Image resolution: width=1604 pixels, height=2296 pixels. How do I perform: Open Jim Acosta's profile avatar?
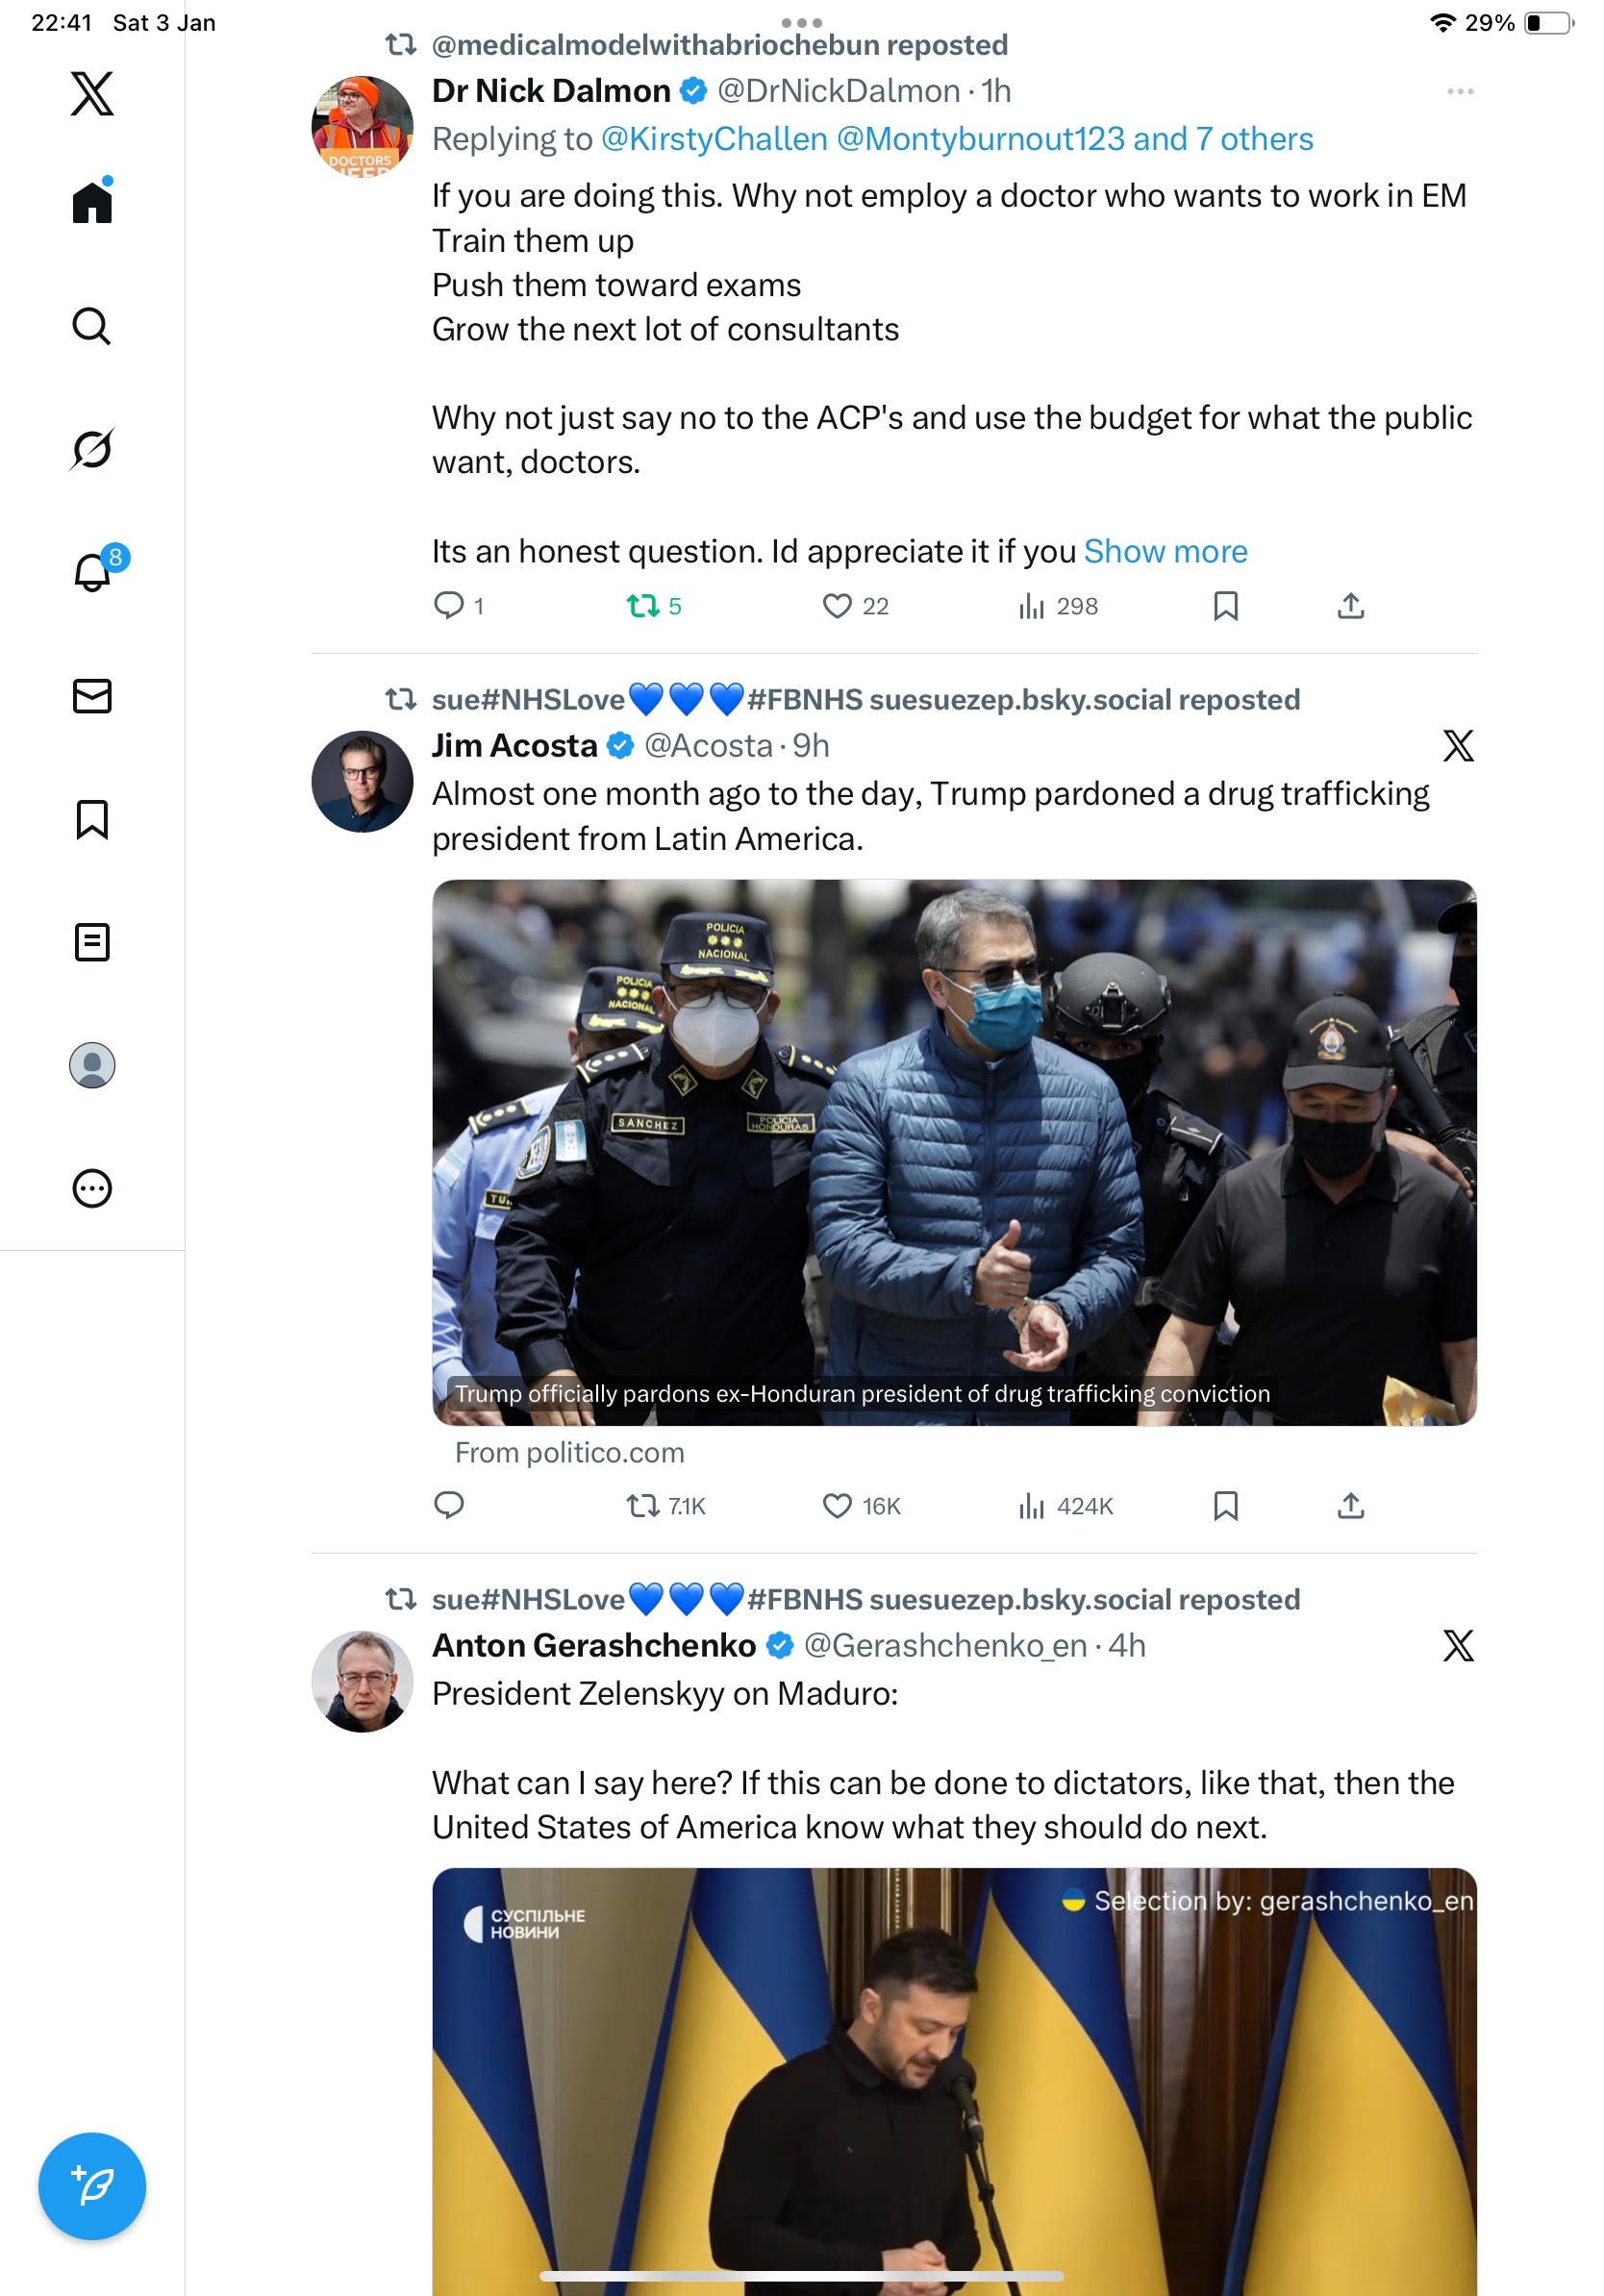[362, 781]
